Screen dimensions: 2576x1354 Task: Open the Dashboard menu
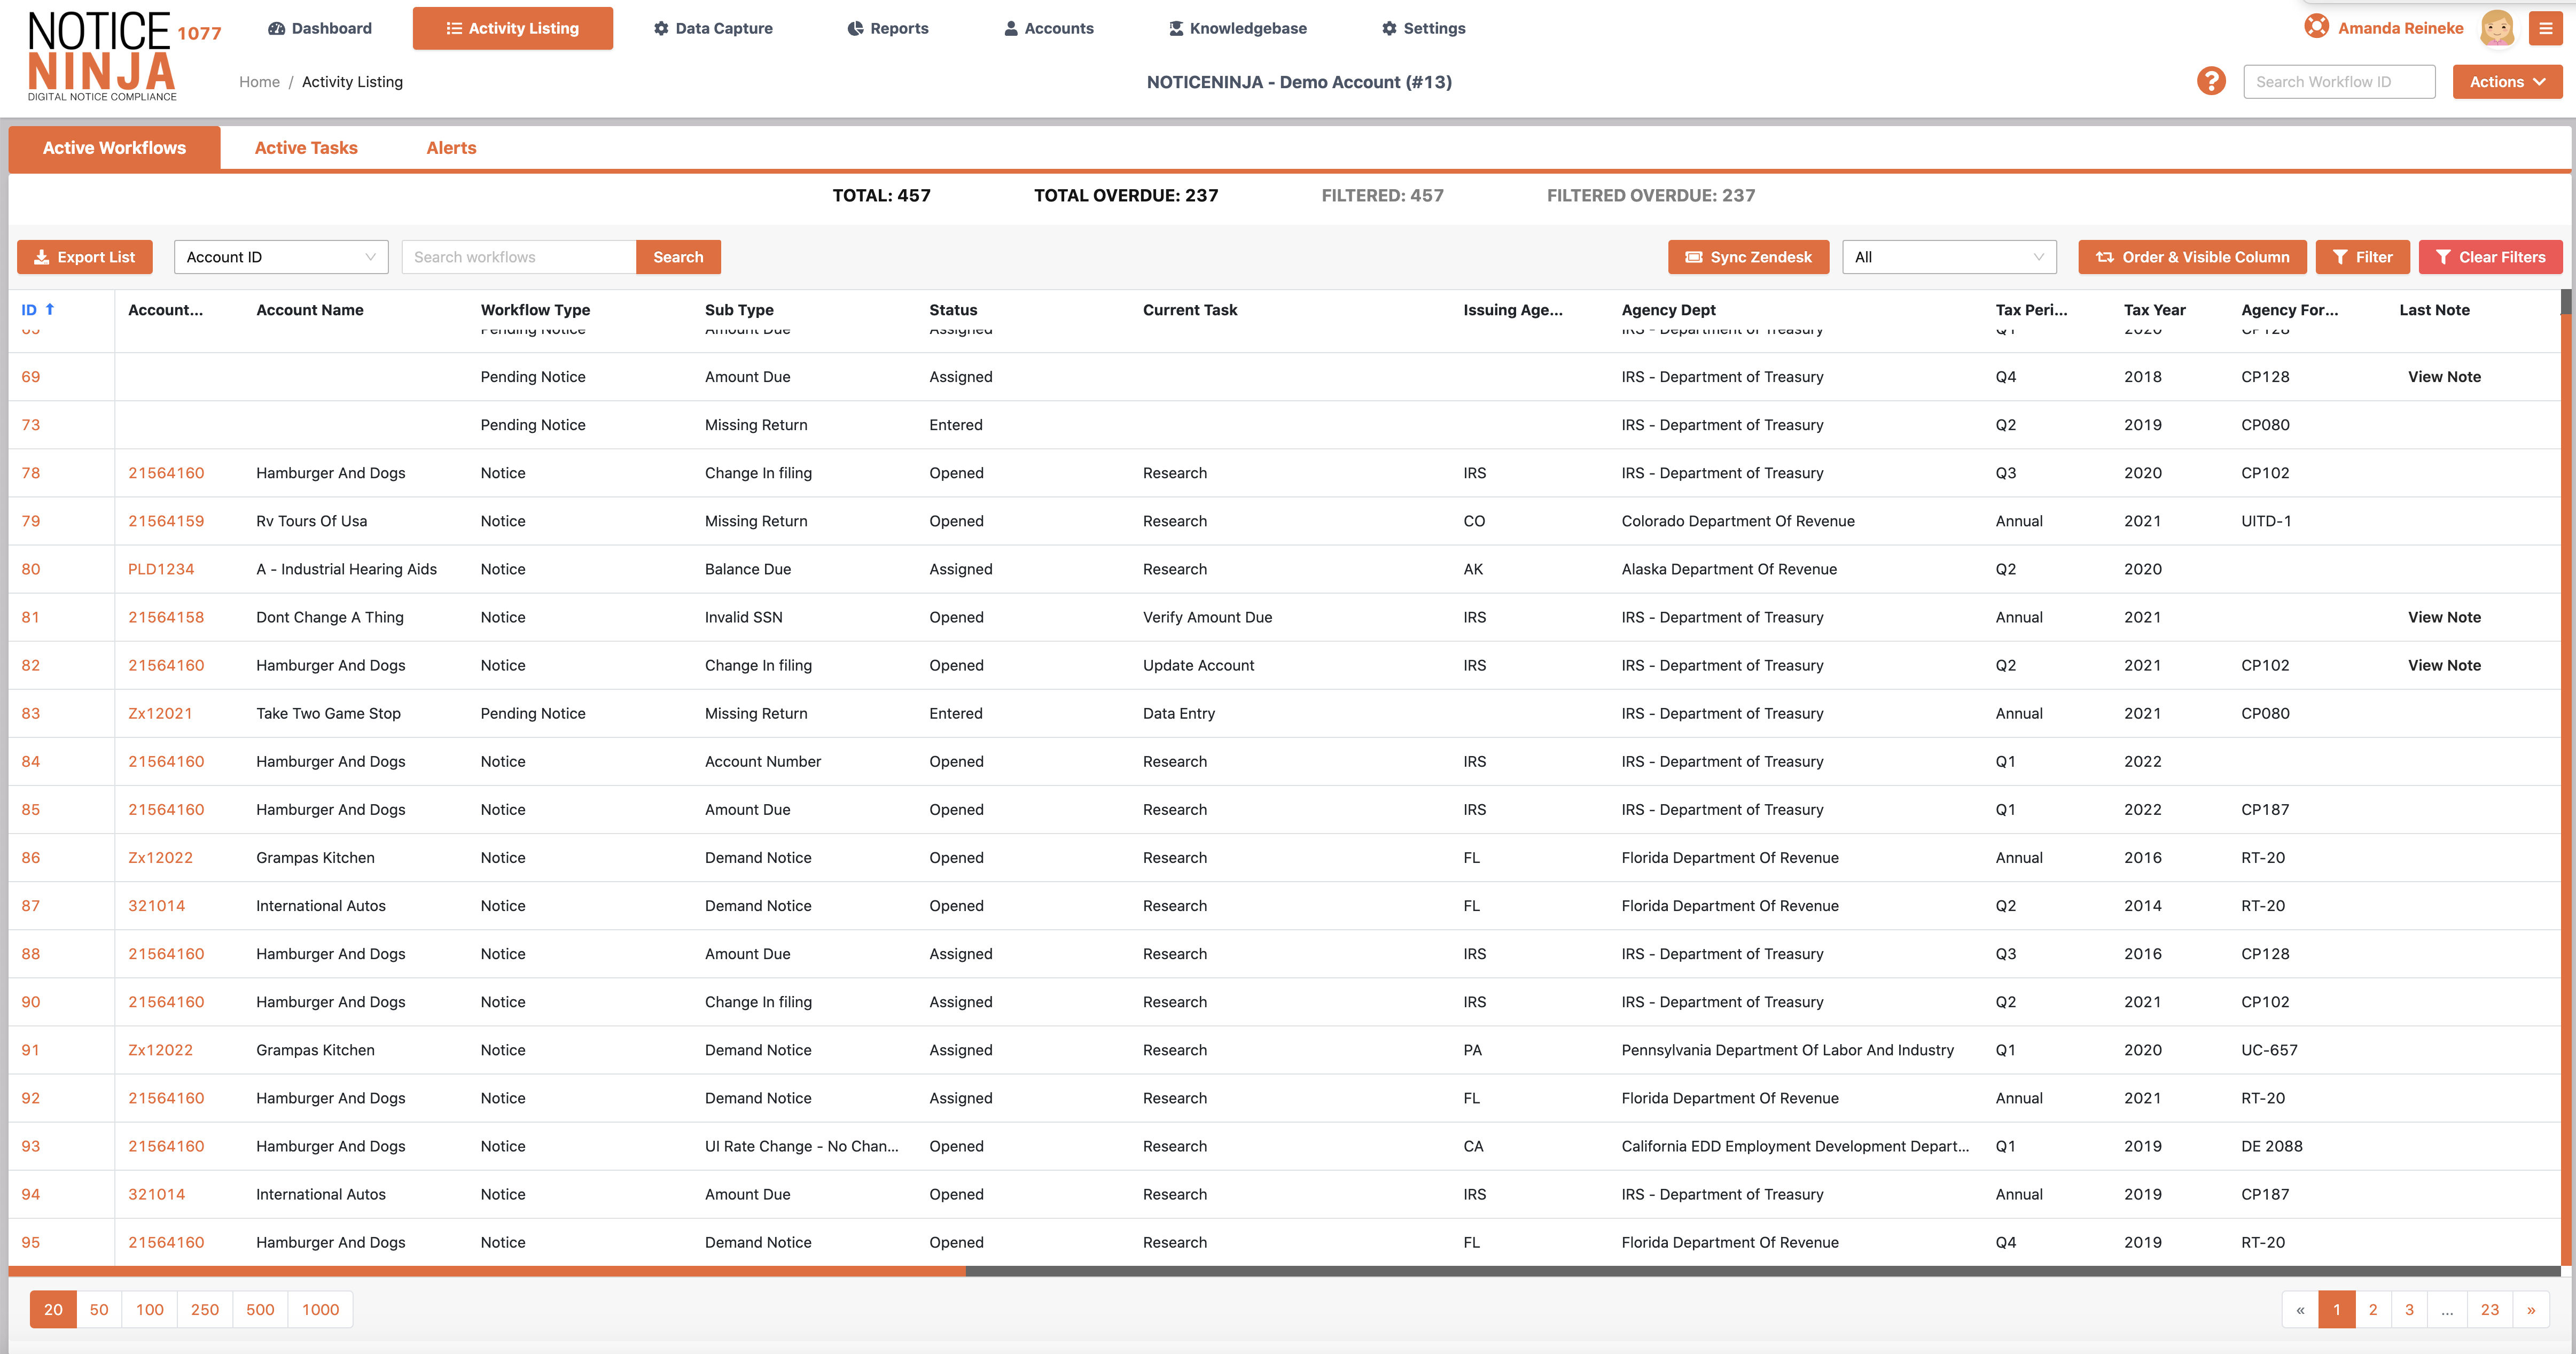pyautogui.click(x=320, y=28)
